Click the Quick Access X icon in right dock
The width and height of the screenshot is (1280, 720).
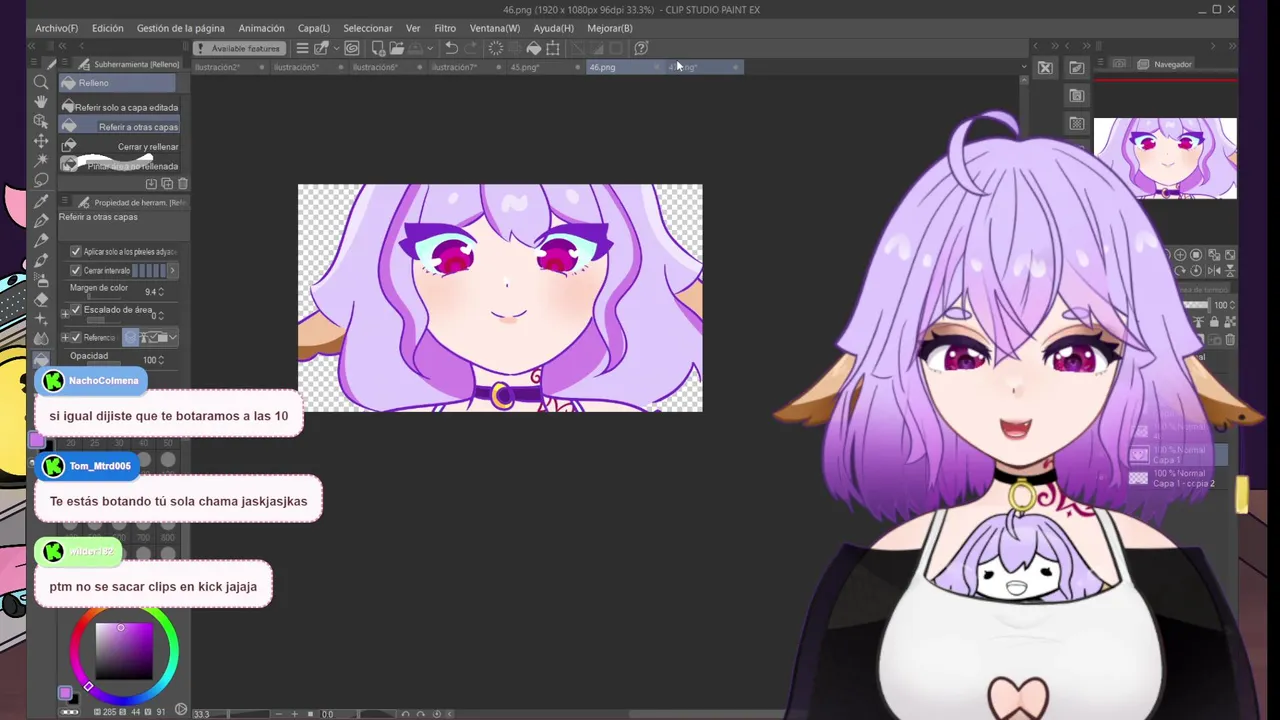[x=1045, y=68]
